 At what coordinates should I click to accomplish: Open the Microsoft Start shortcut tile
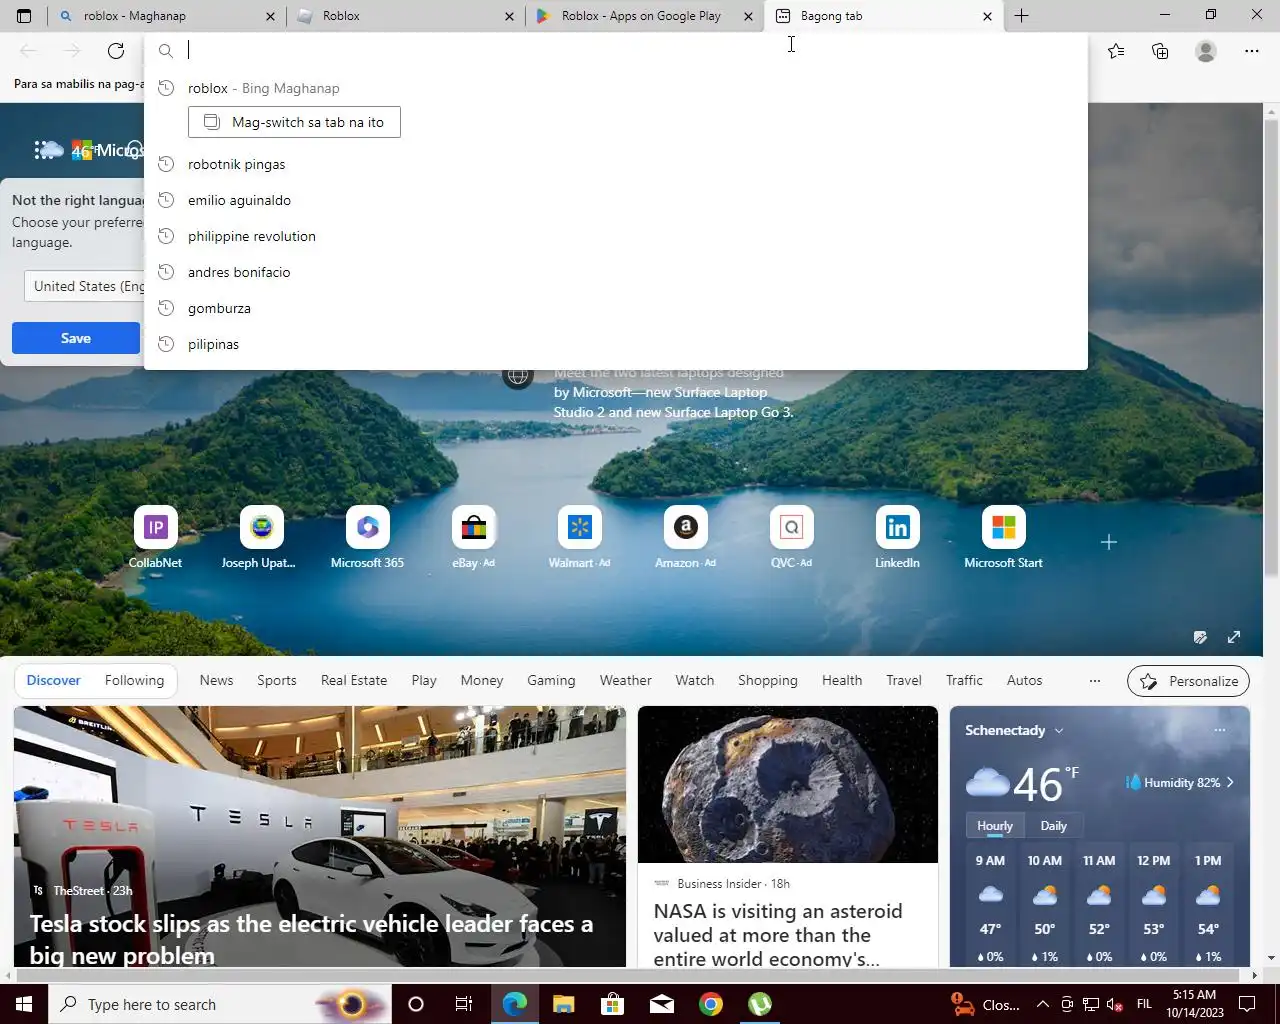click(1003, 537)
